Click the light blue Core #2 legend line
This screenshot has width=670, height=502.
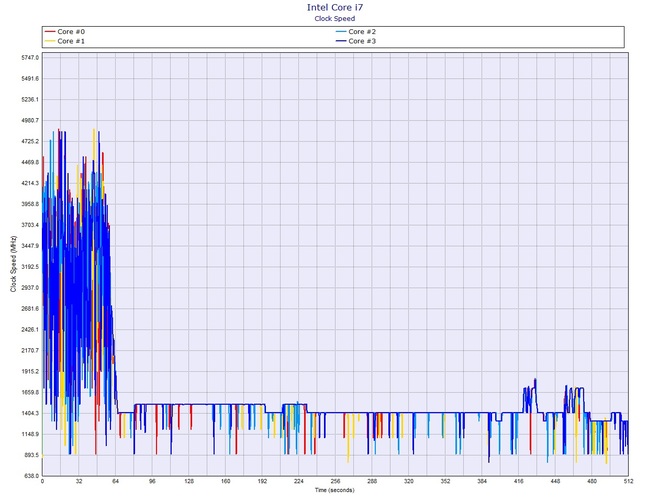pyautogui.click(x=341, y=32)
